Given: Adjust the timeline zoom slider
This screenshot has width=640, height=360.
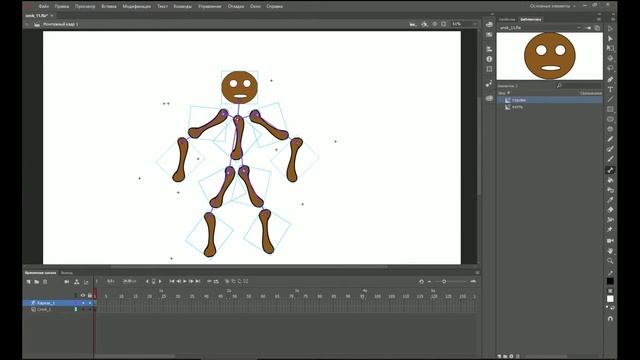Looking at the screenshot, I should pyautogui.click(x=444, y=281).
